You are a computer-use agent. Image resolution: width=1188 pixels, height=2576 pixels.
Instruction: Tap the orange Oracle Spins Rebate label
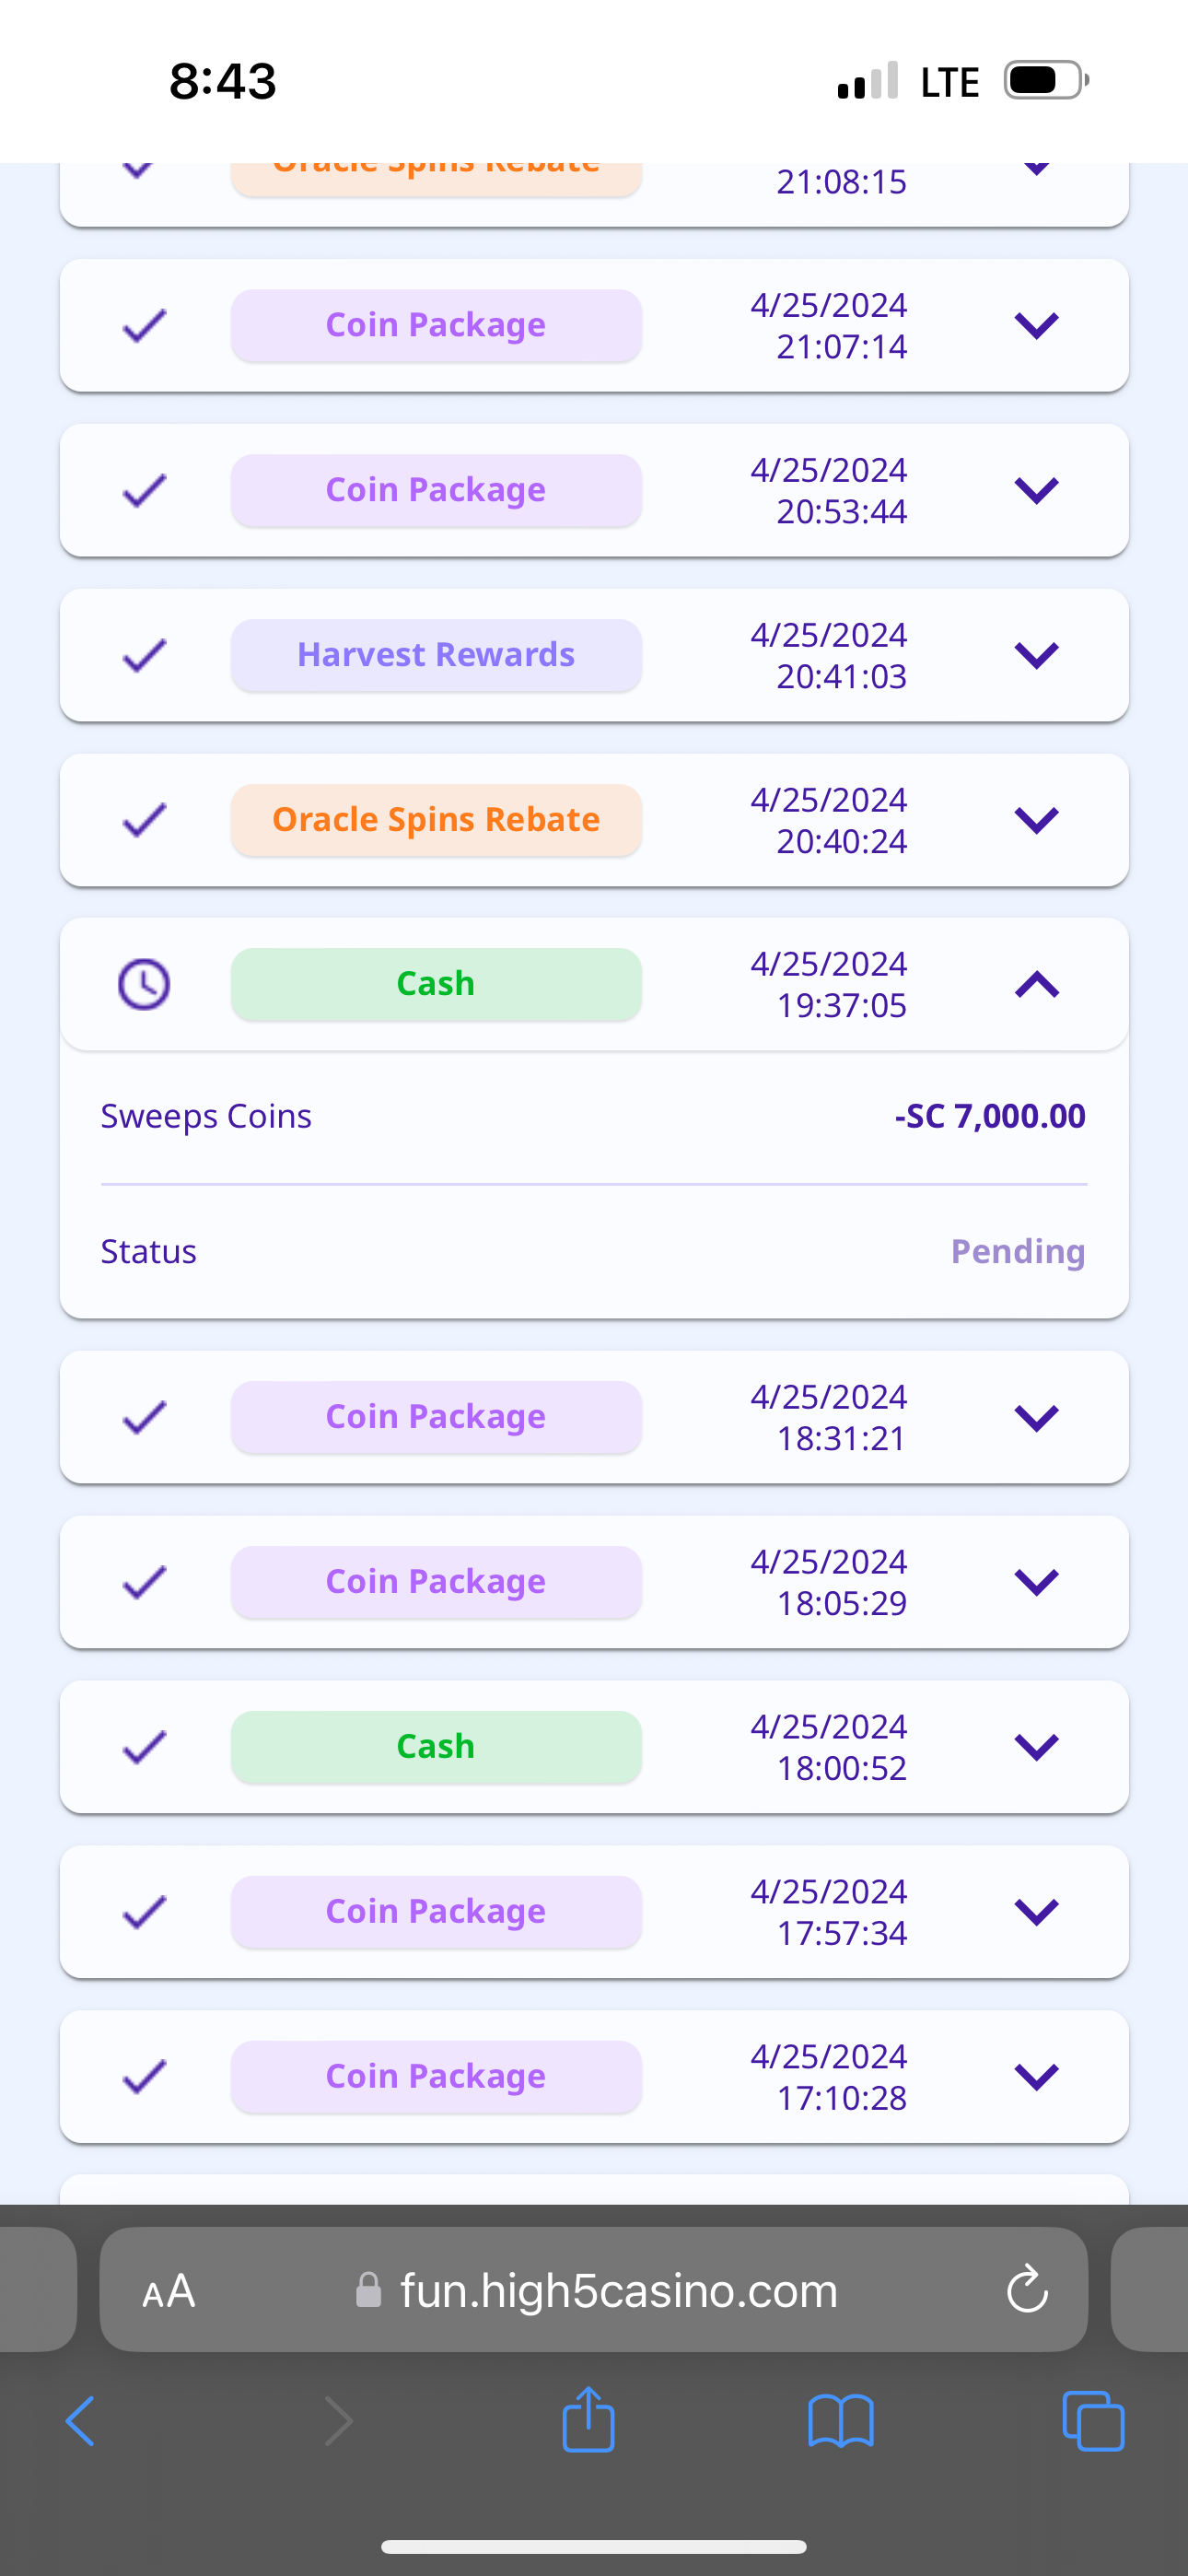point(436,820)
